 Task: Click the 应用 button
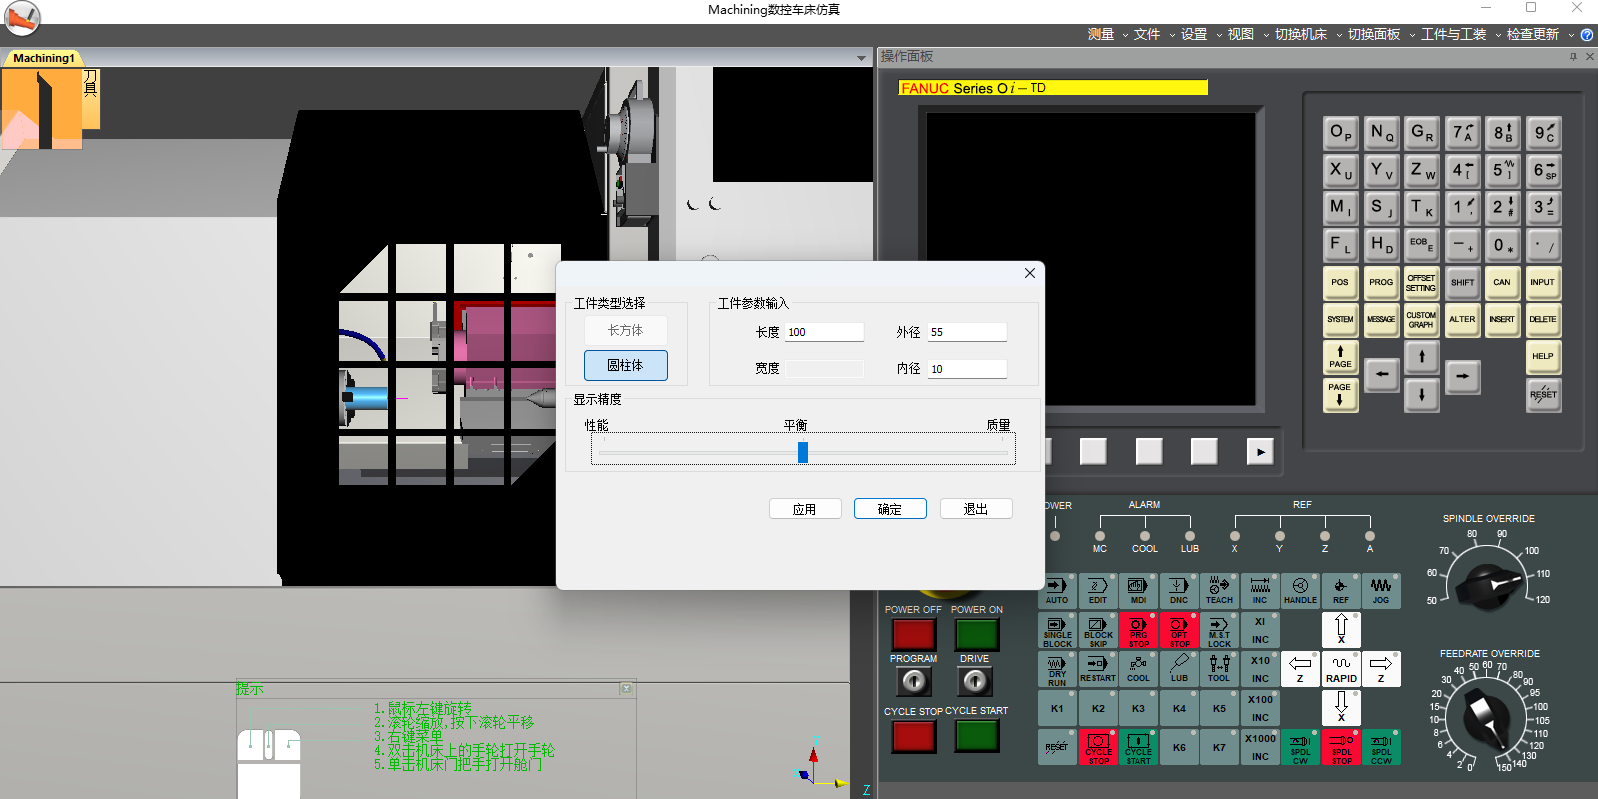click(805, 509)
